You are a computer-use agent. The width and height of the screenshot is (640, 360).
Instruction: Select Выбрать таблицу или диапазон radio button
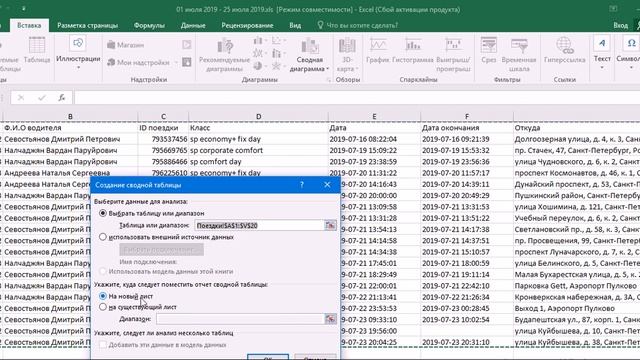pos(103,213)
